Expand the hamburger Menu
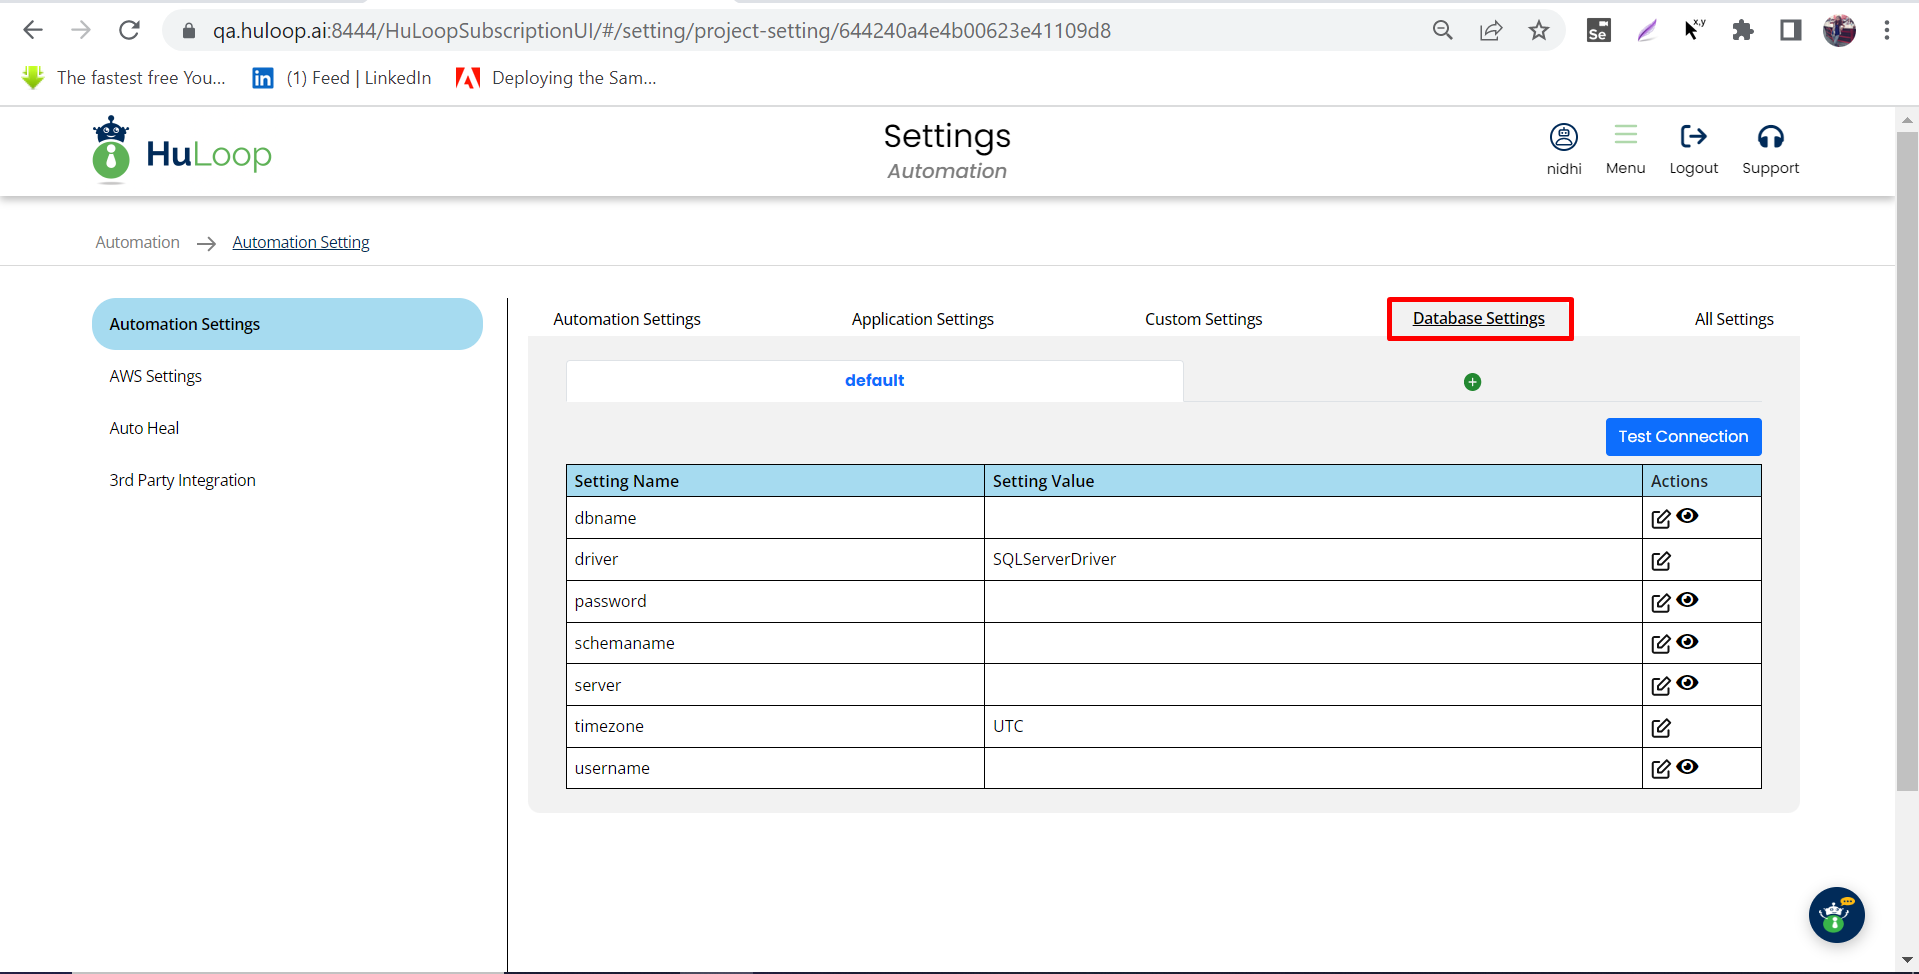This screenshot has width=1919, height=974. tap(1625, 135)
